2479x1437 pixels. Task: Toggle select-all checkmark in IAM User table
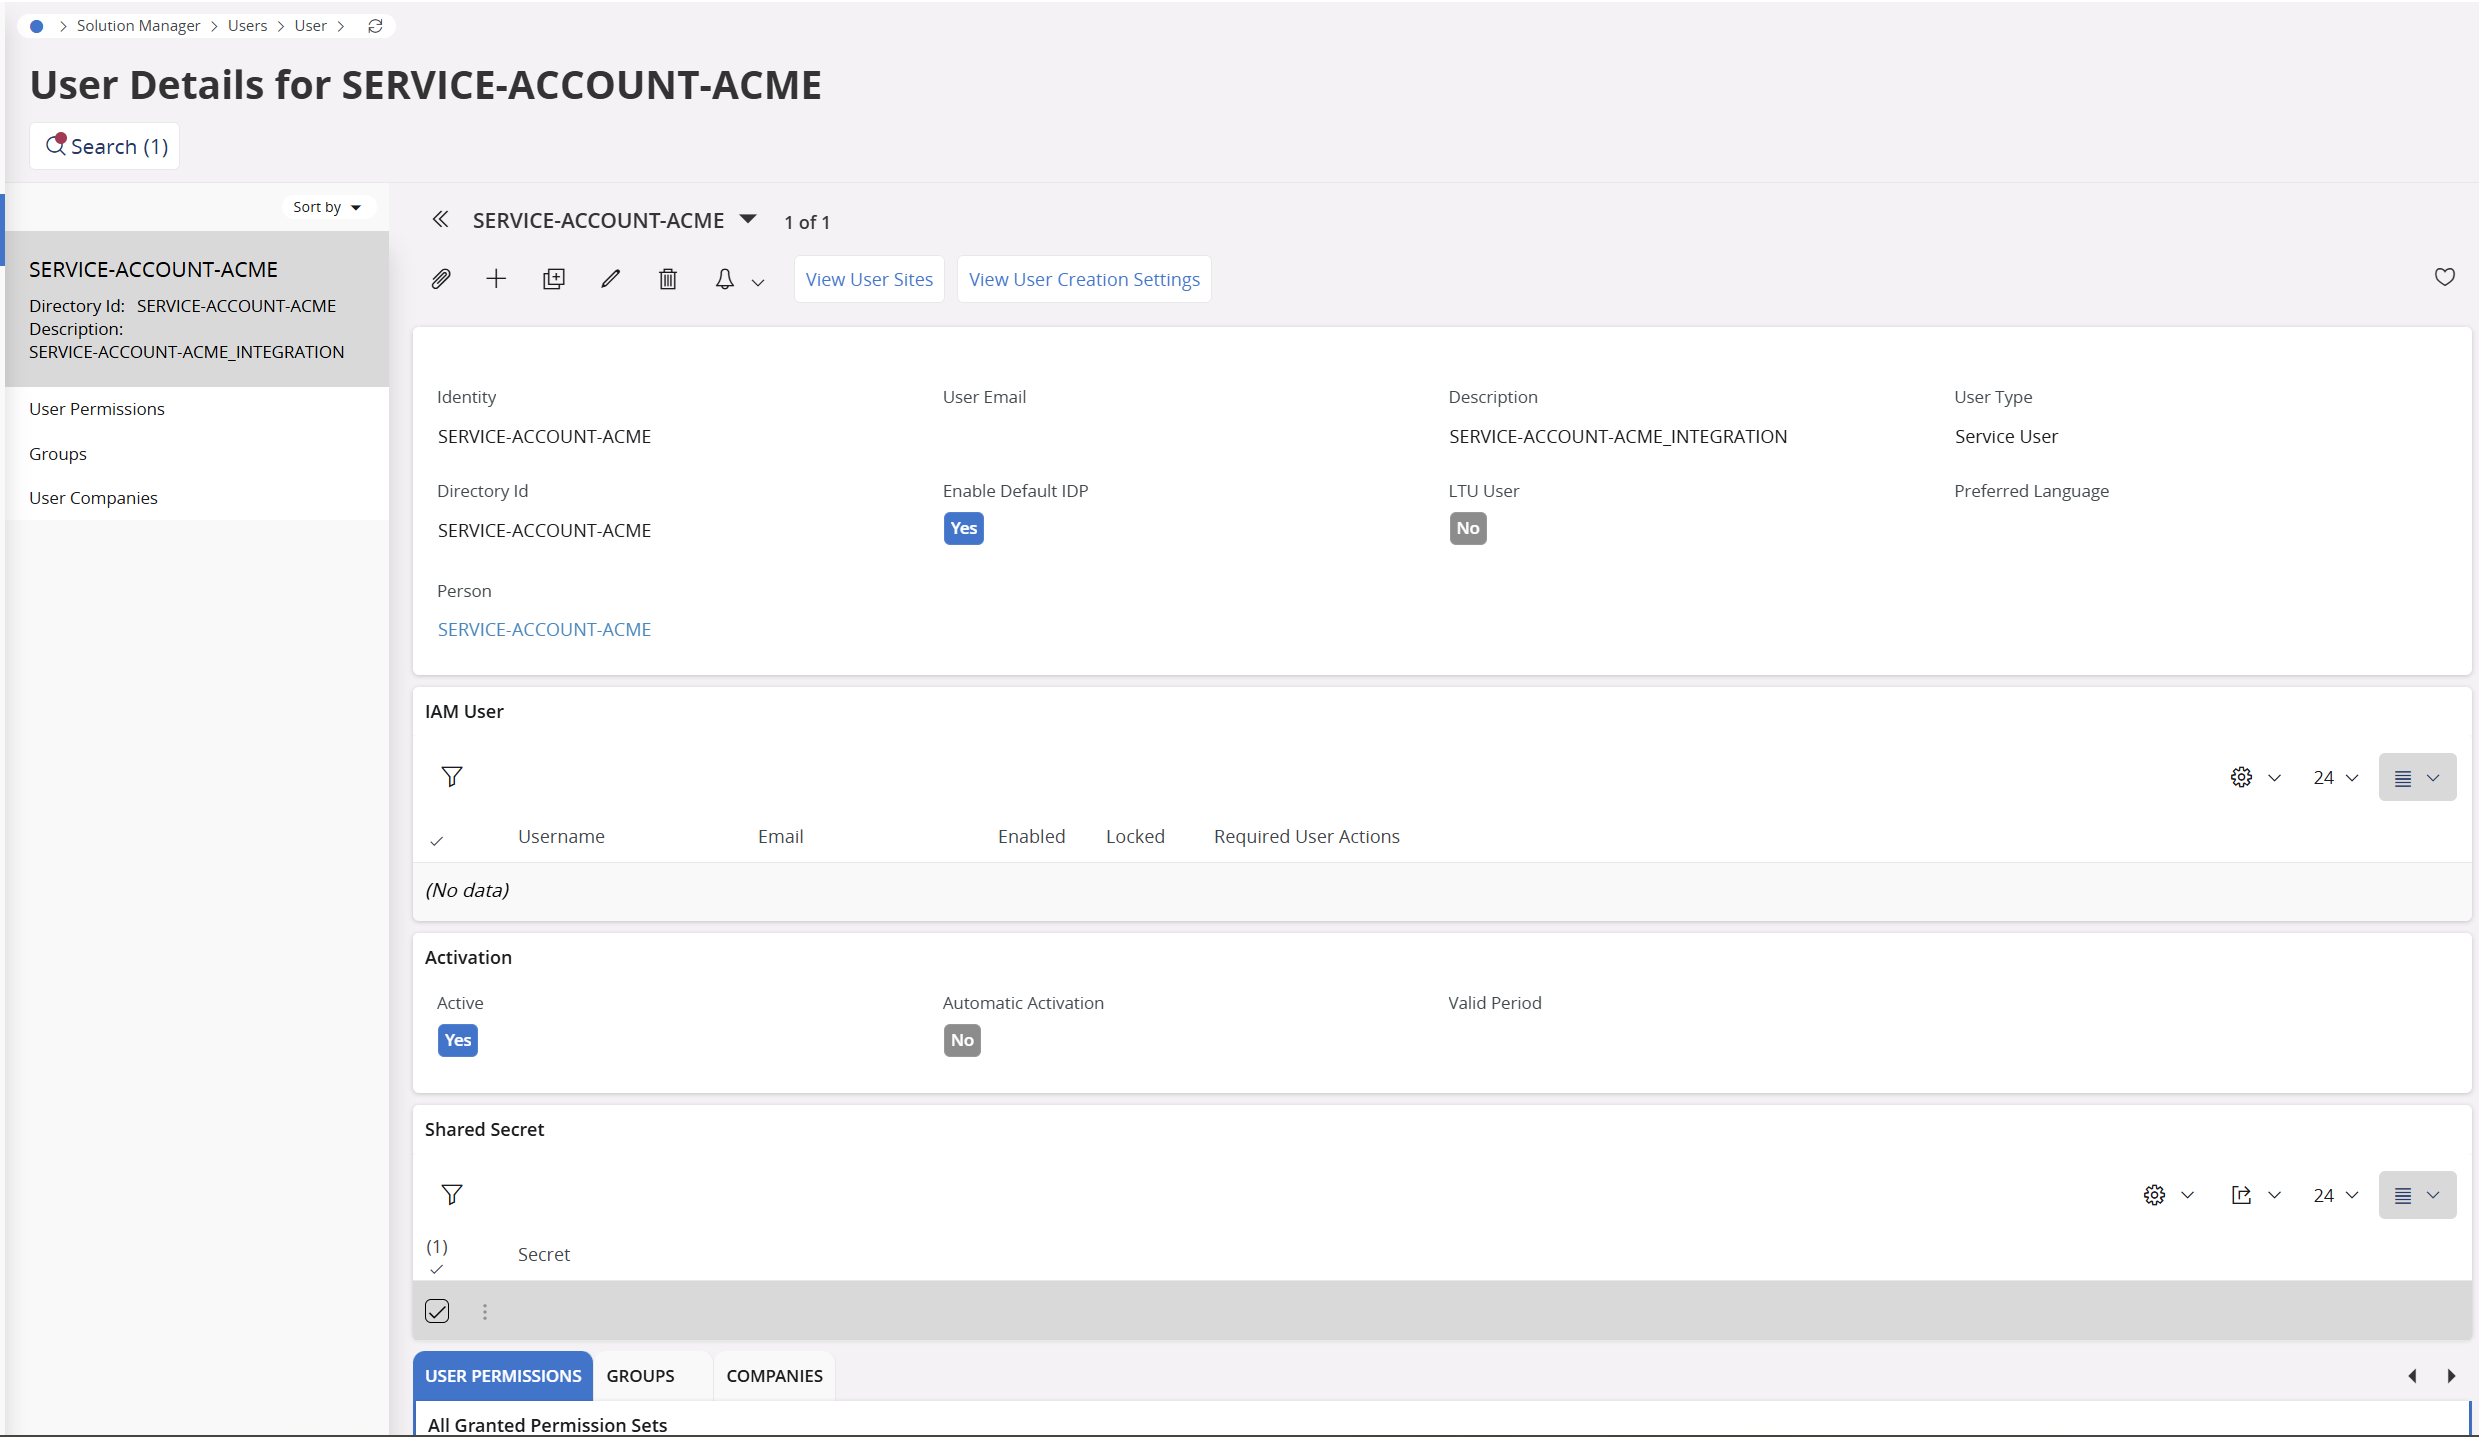click(437, 841)
